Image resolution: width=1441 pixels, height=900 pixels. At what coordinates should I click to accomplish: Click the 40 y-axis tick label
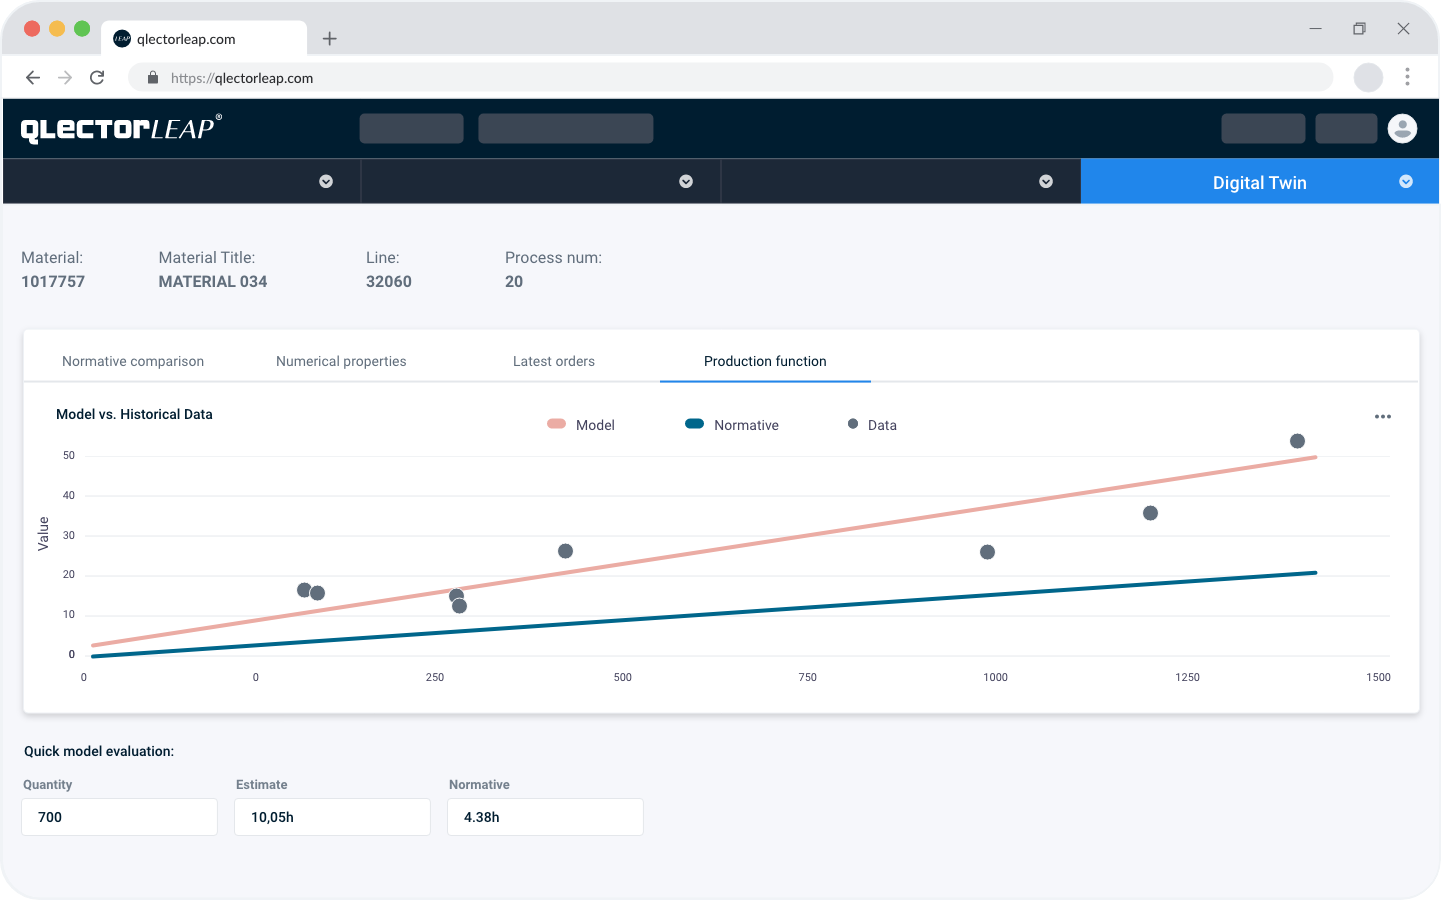69,495
